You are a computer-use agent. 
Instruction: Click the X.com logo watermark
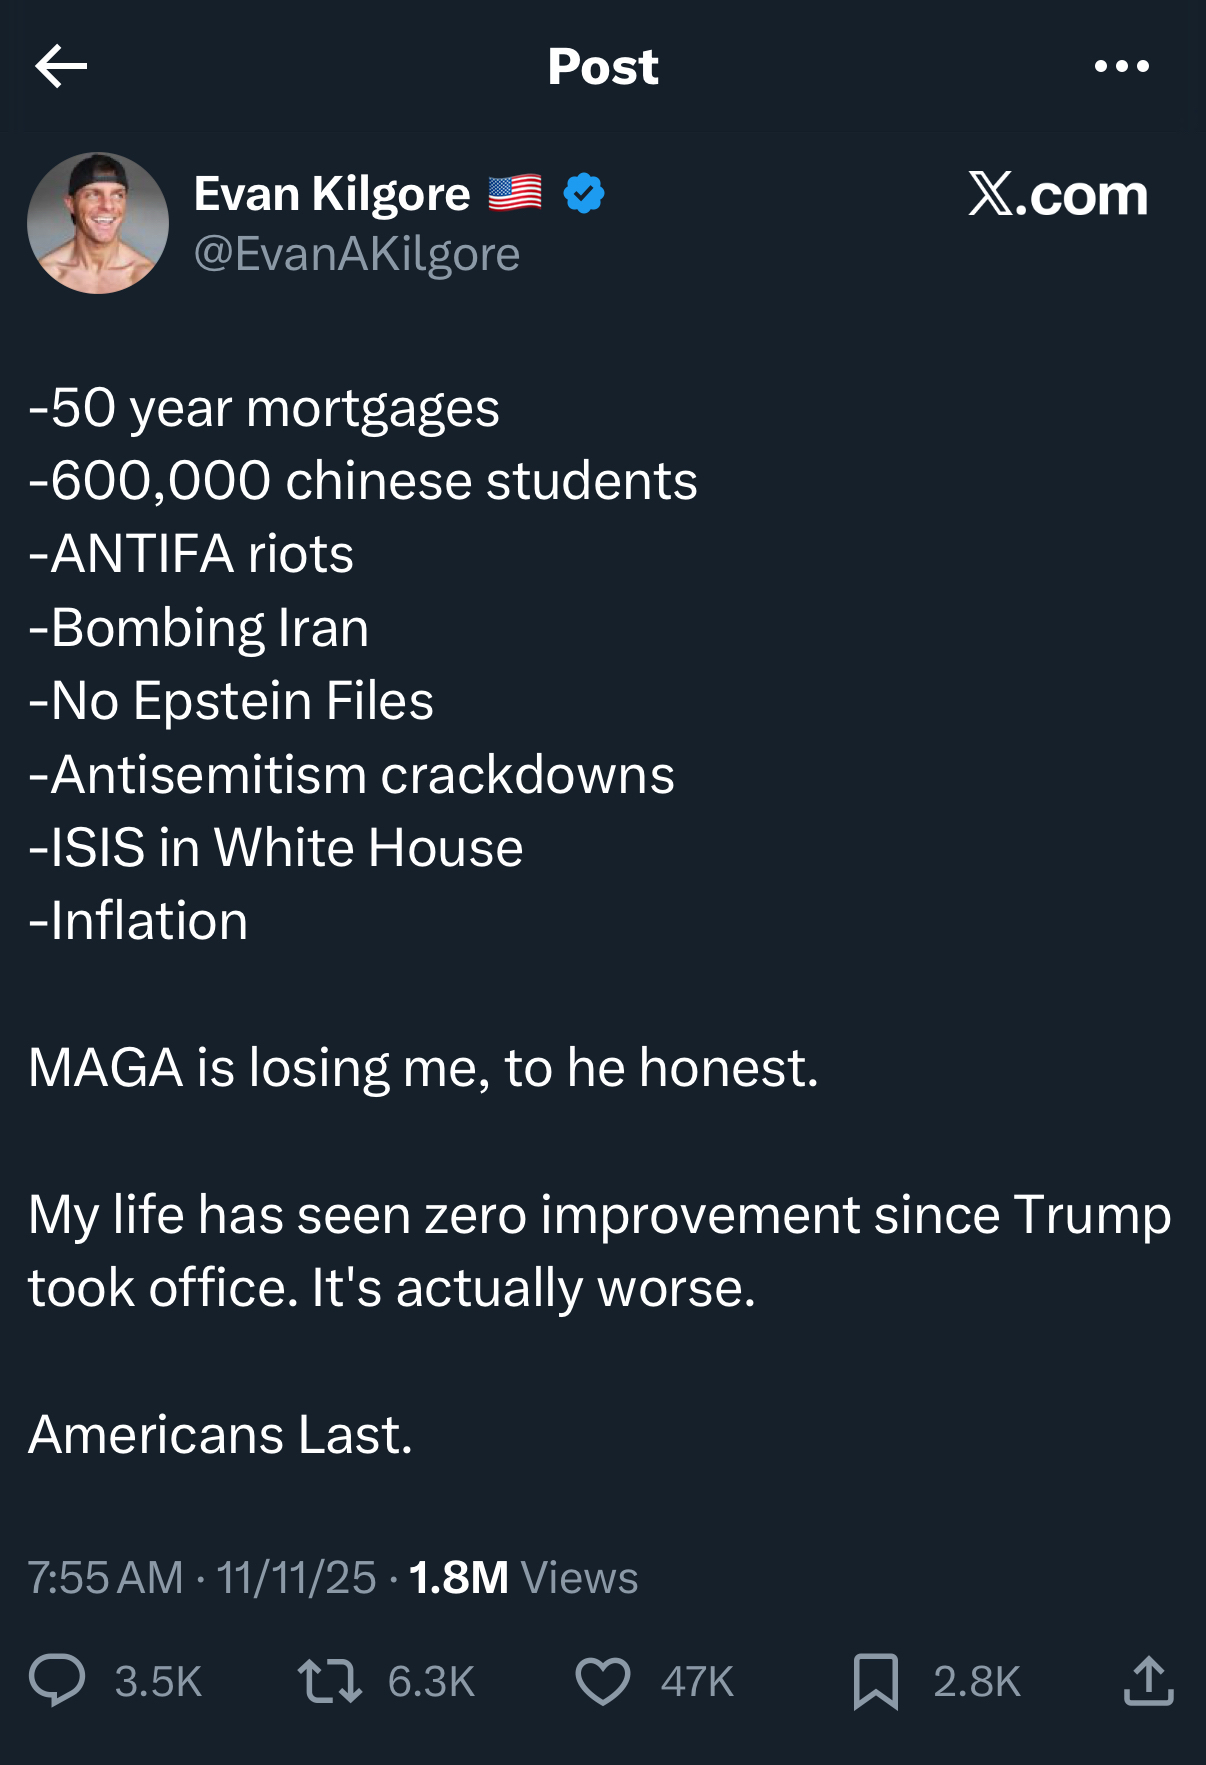[1057, 194]
